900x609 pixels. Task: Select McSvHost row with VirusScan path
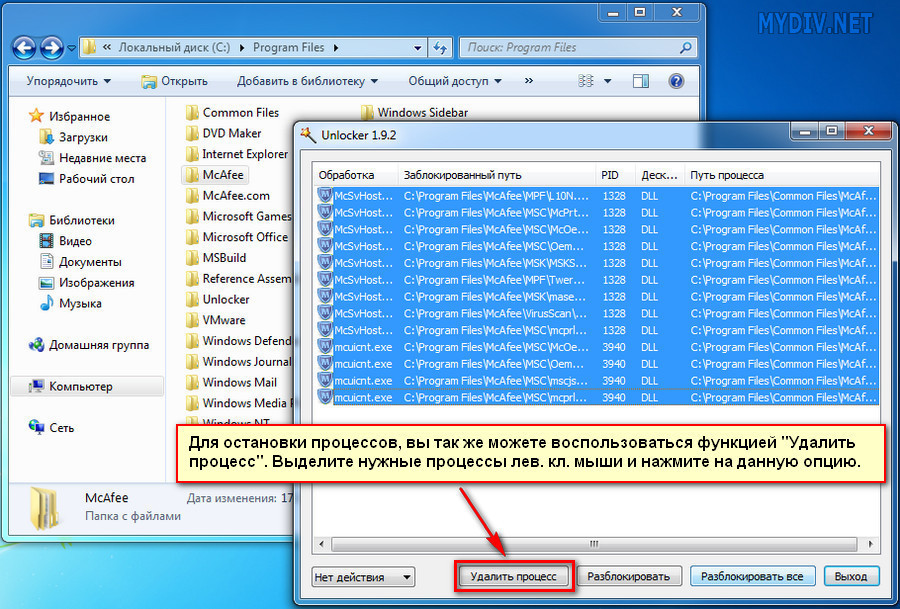point(597,313)
